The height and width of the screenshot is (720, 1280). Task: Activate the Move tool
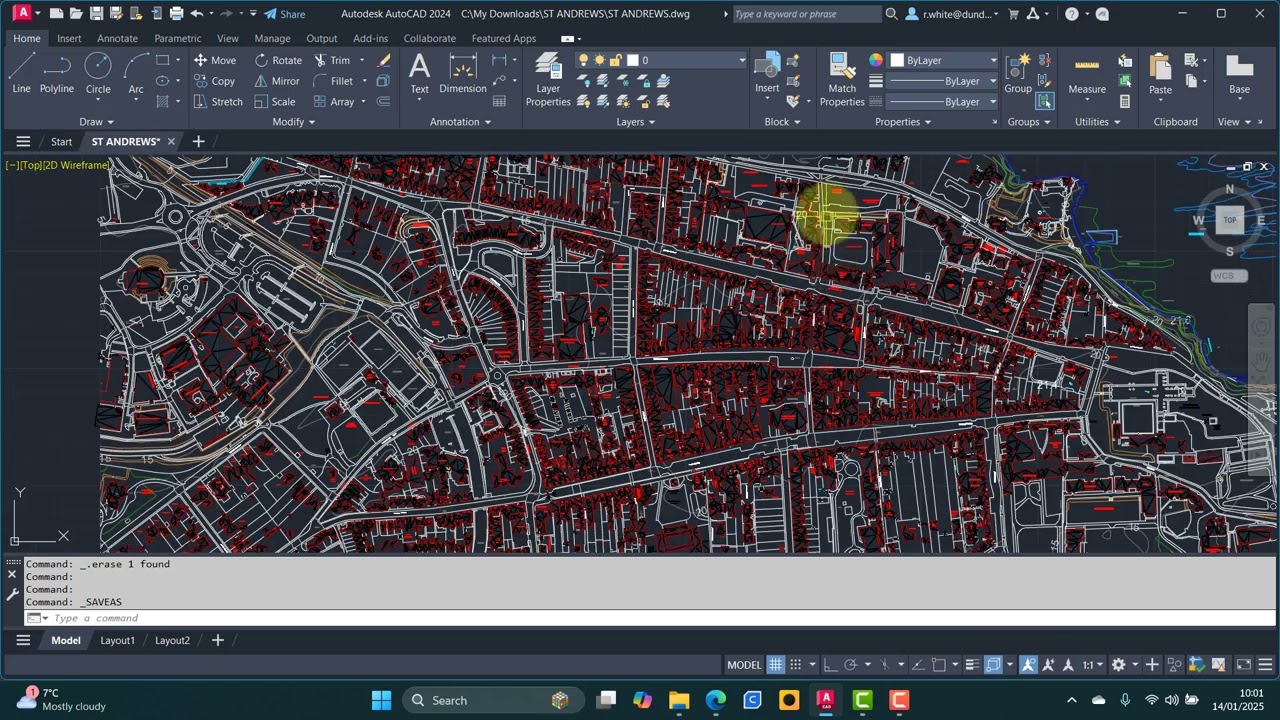pyautogui.click(x=215, y=60)
